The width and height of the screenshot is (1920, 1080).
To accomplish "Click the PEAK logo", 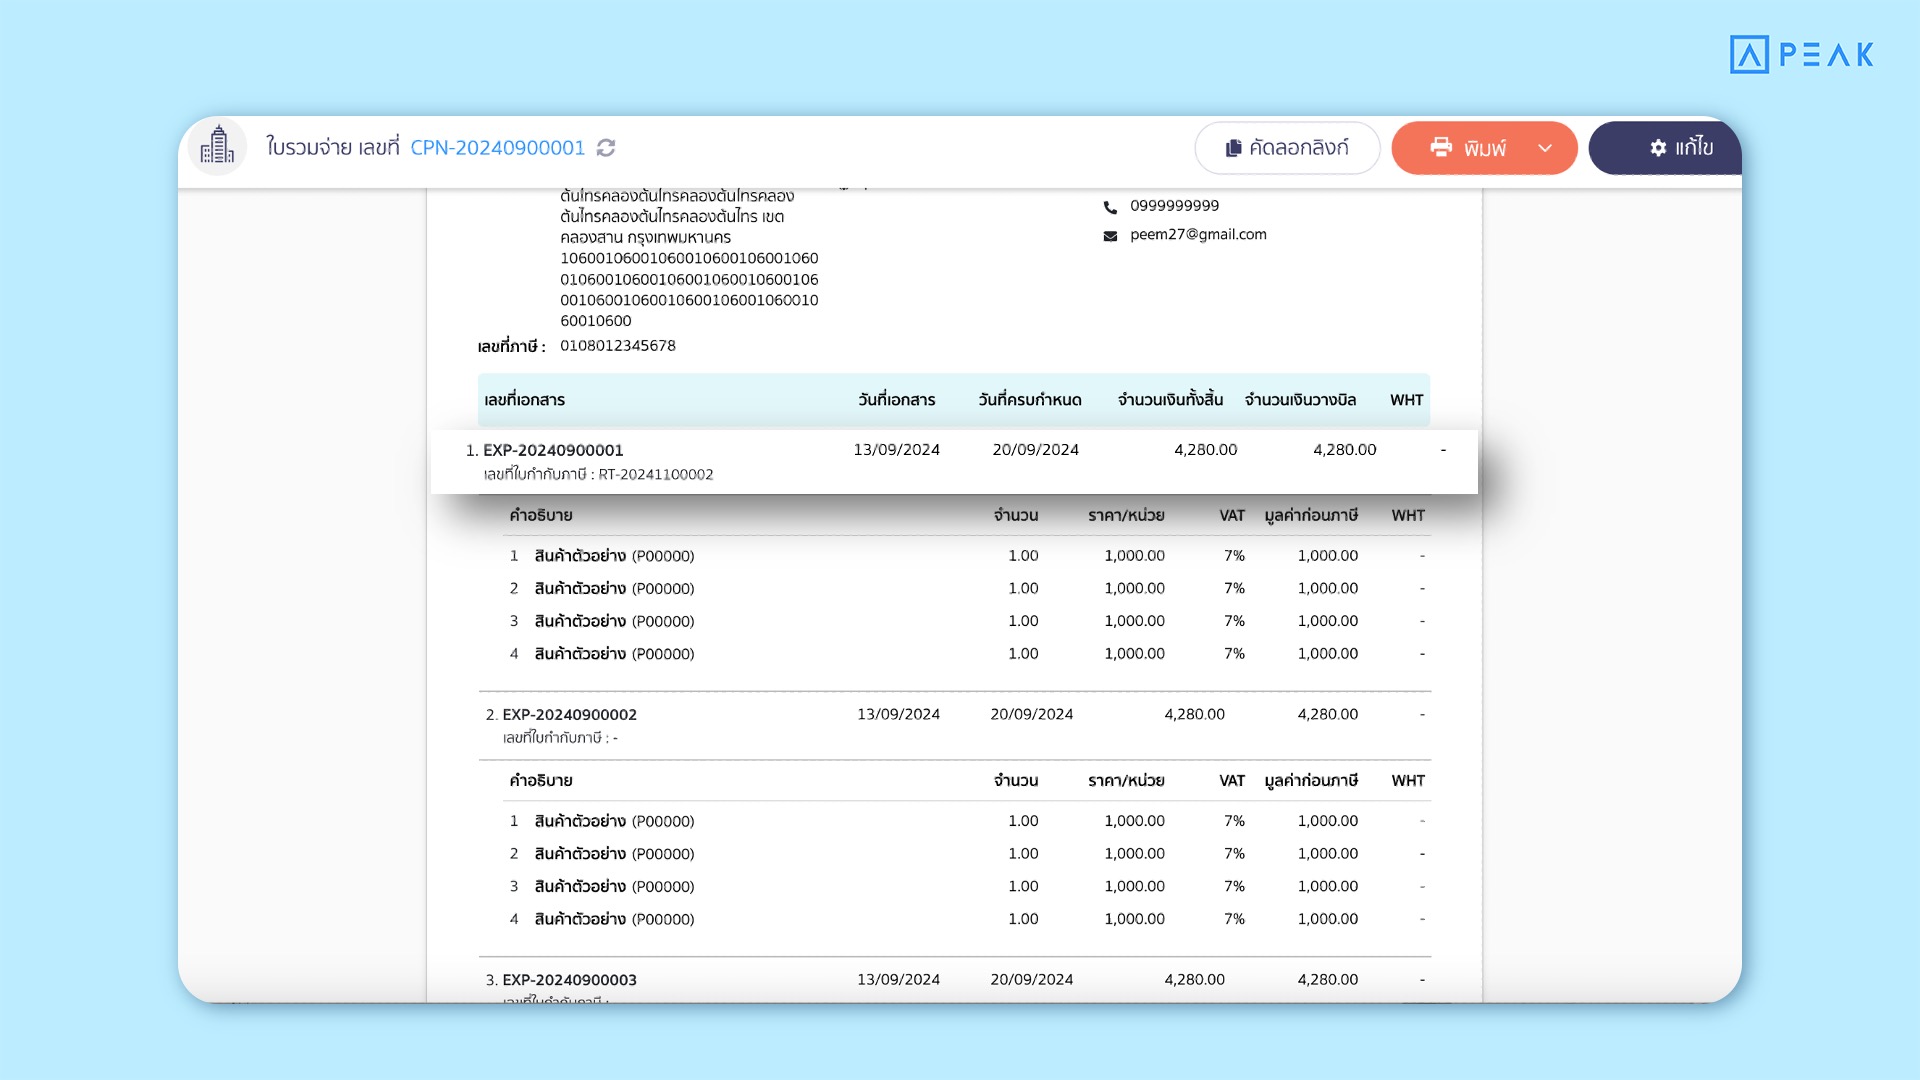I will (x=1801, y=54).
